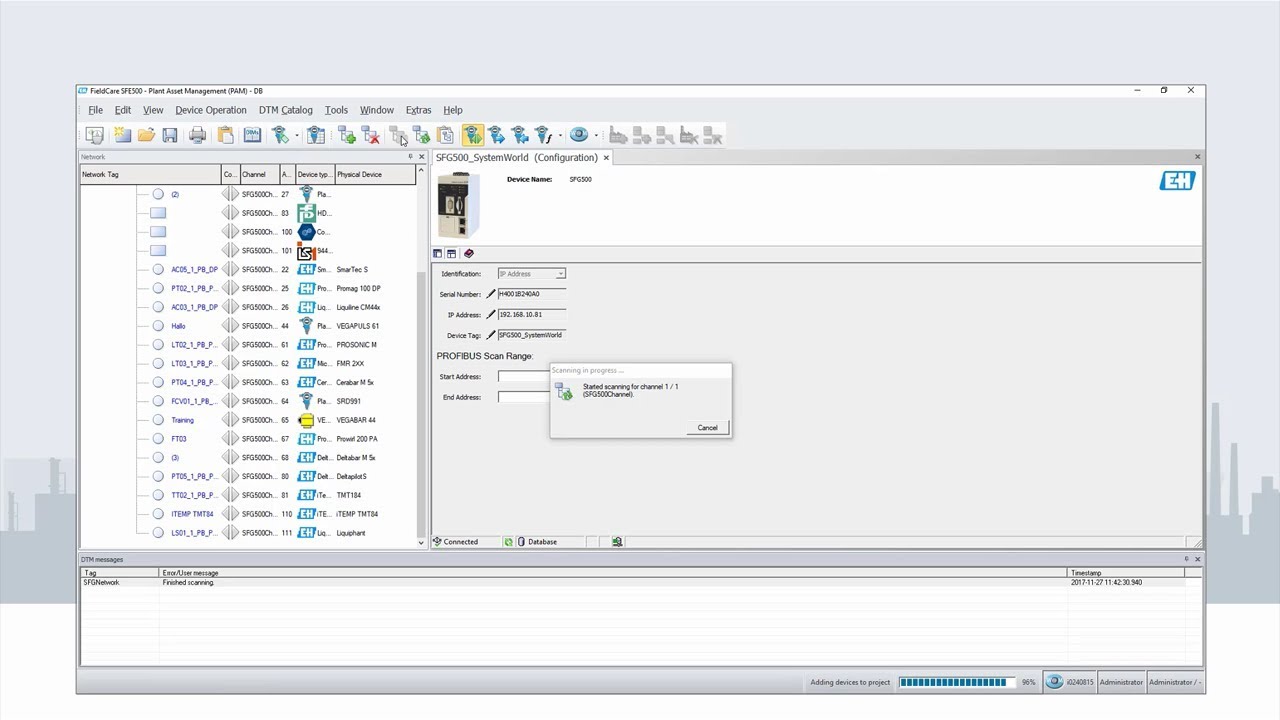Click the device list toolbar icon
The height and width of the screenshot is (720, 1280).
(315, 135)
